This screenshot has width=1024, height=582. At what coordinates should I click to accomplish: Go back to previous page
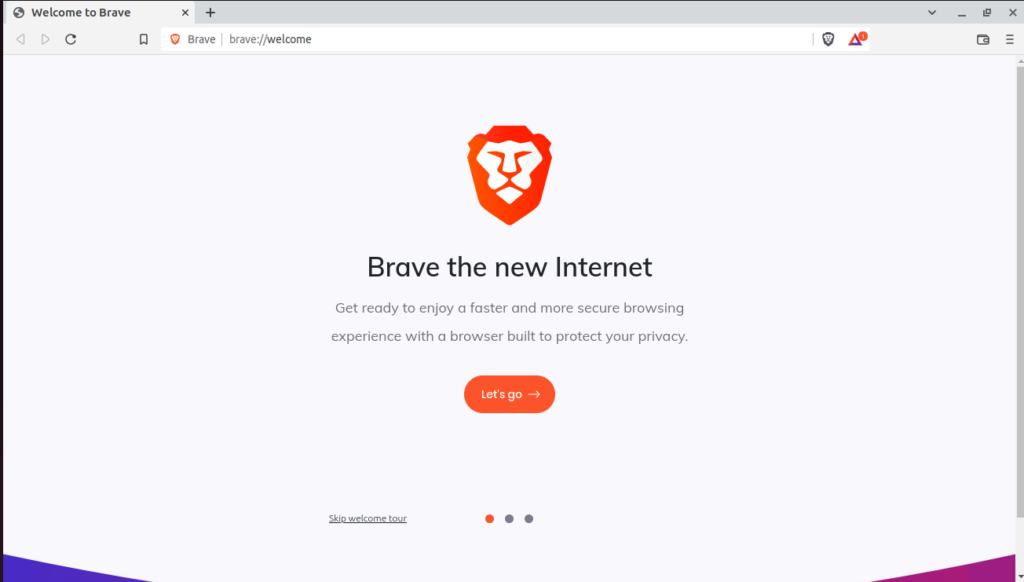(21, 39)
